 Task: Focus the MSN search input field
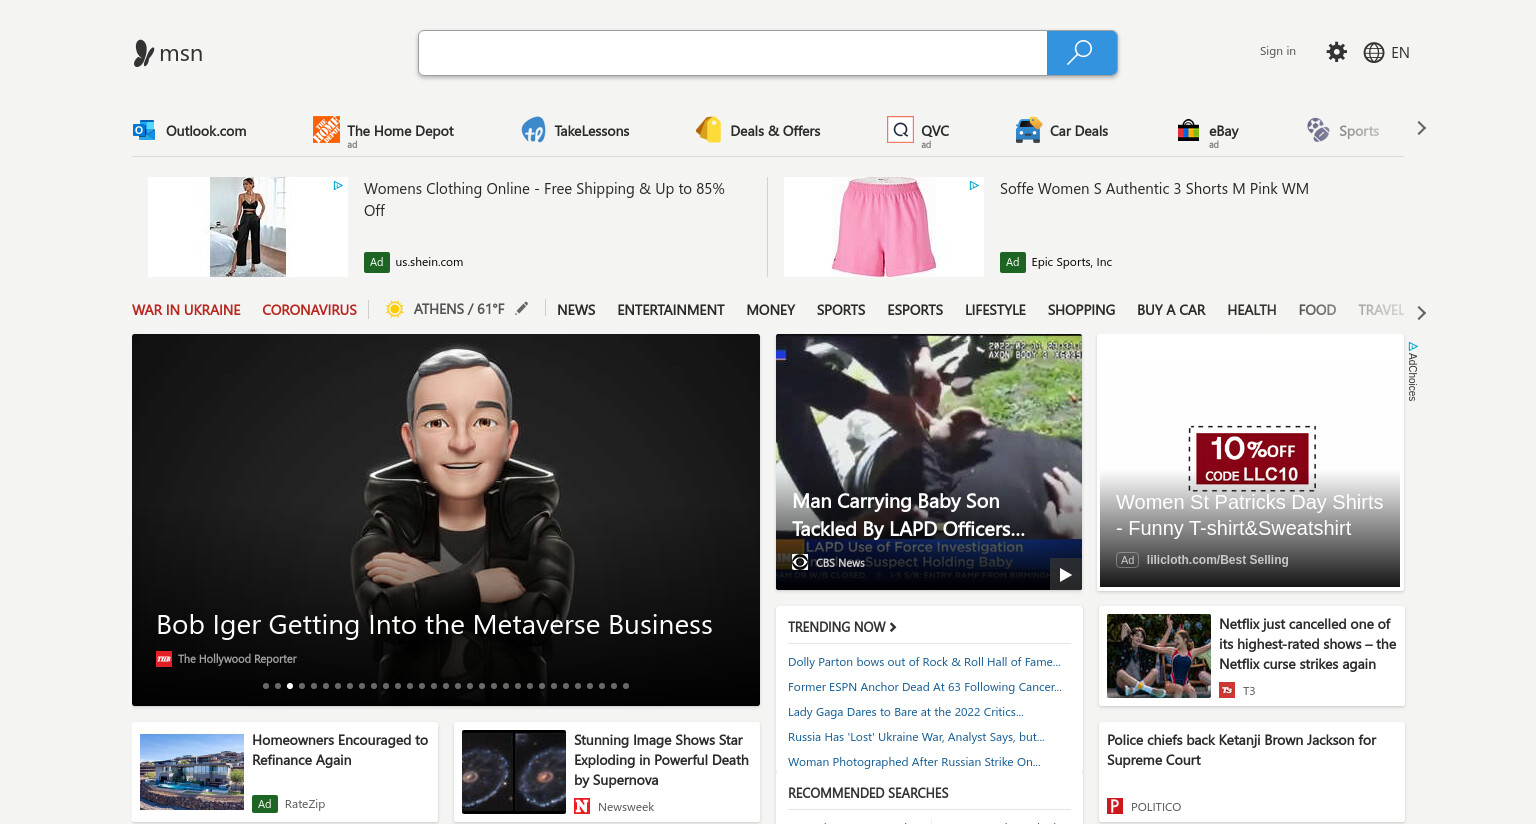click(x=733, y=53)
